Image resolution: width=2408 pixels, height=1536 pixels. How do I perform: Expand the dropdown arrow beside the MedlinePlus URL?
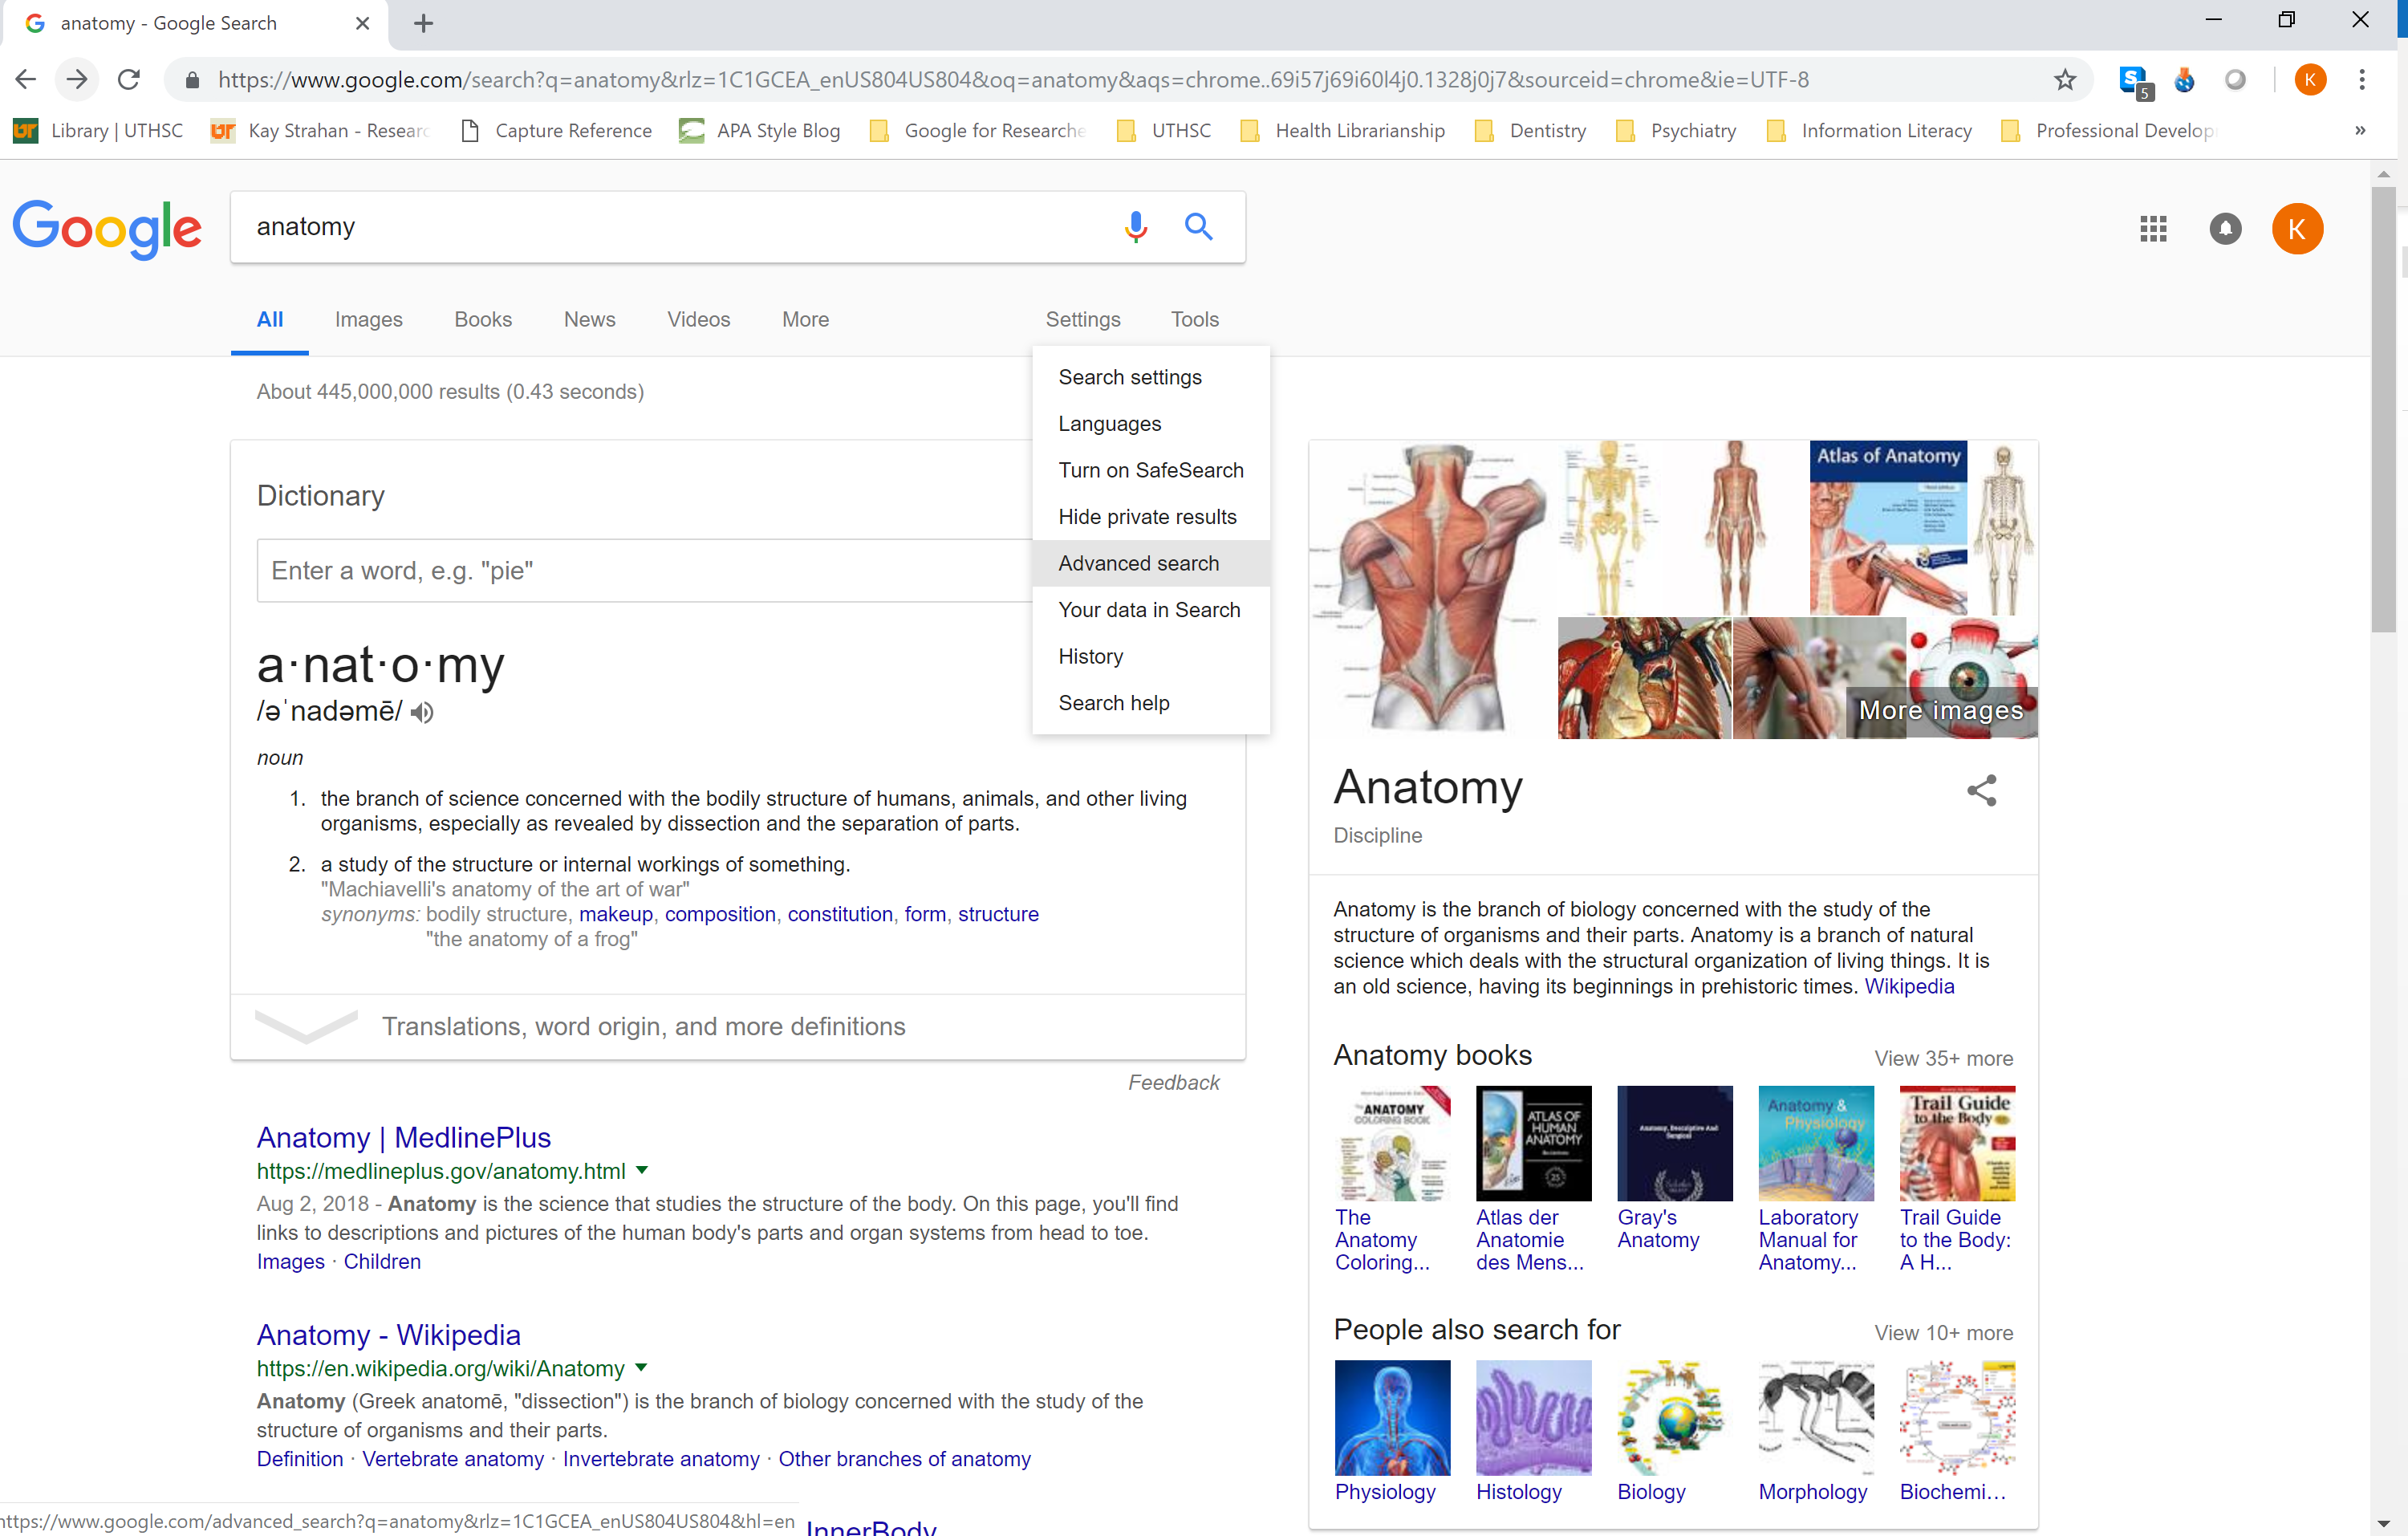coord(643,1170)
